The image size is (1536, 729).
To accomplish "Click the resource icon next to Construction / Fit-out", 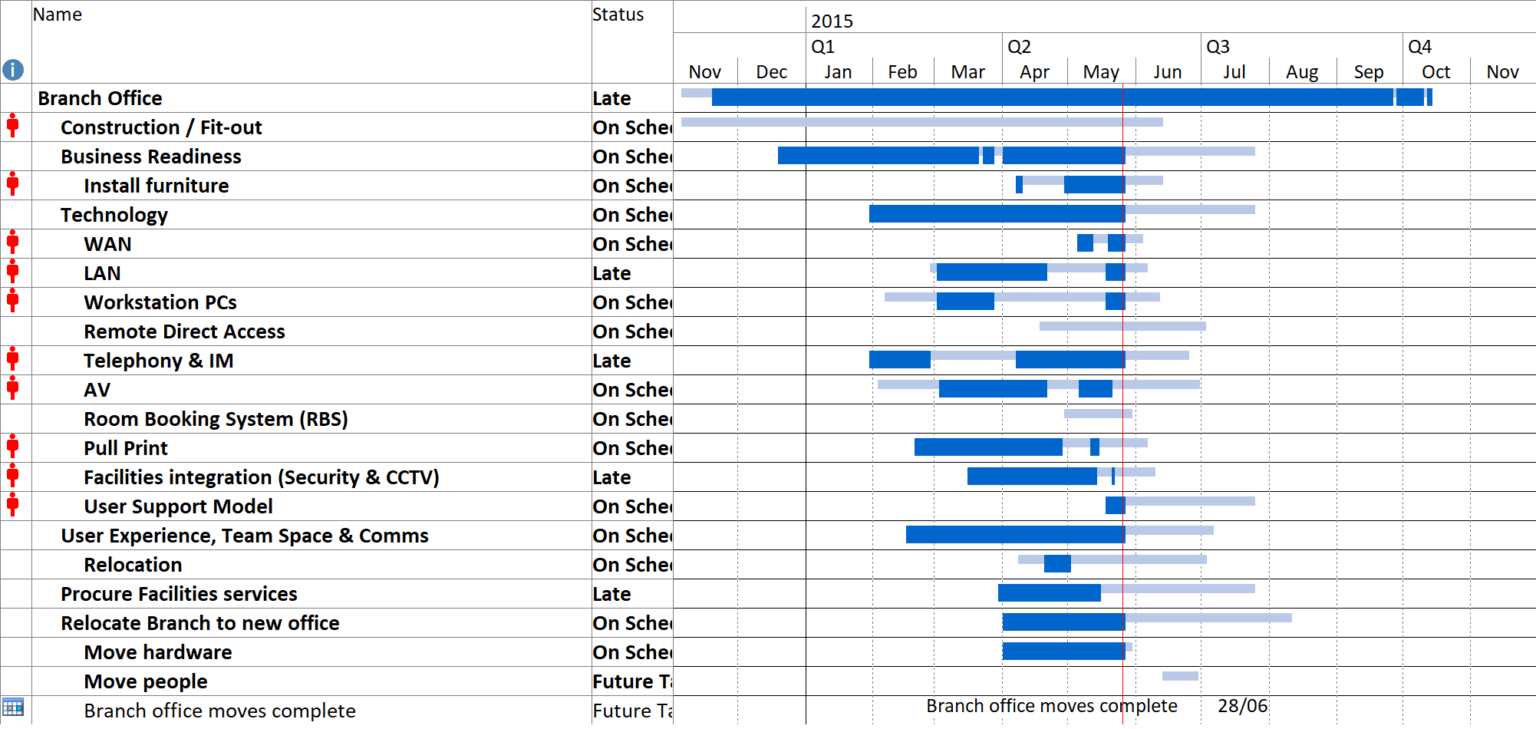I will tap(12, 125).
